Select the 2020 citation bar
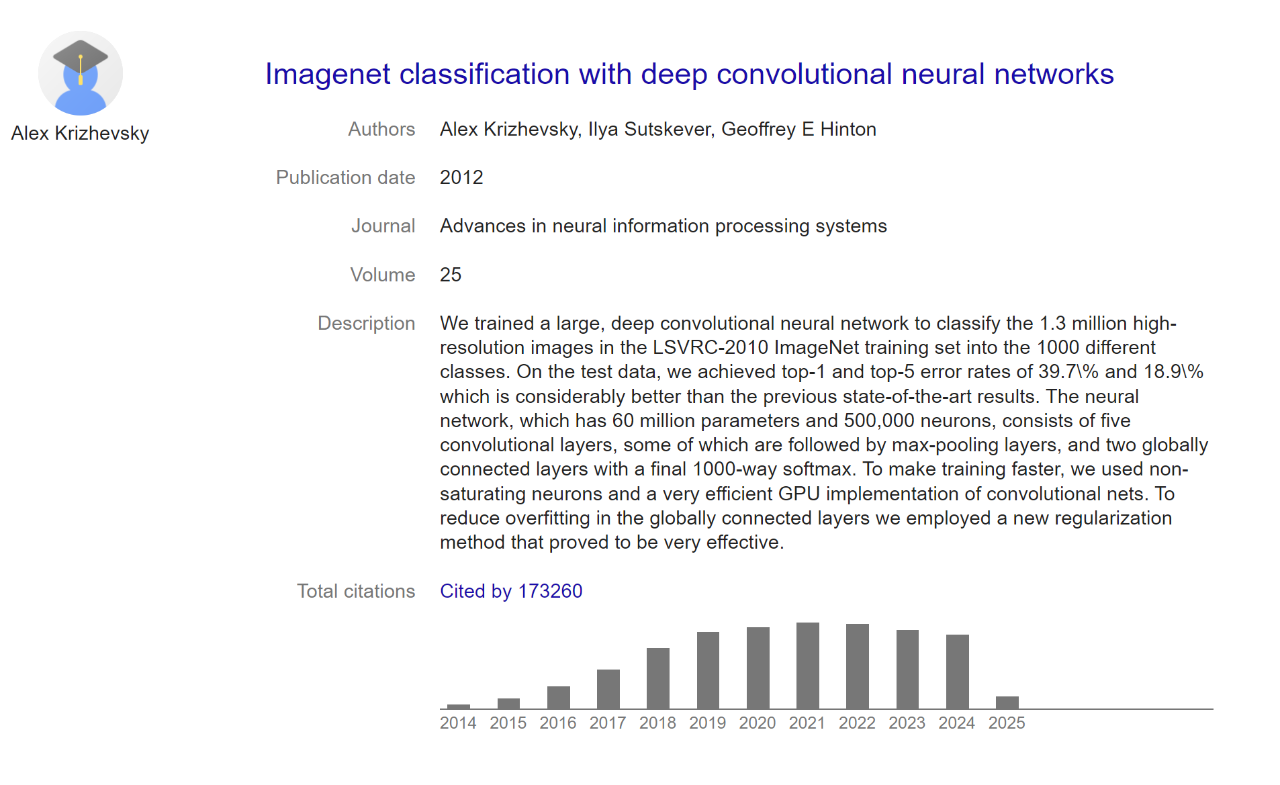This screenshot has height=785, width=1280. click(x=758, y=668)
